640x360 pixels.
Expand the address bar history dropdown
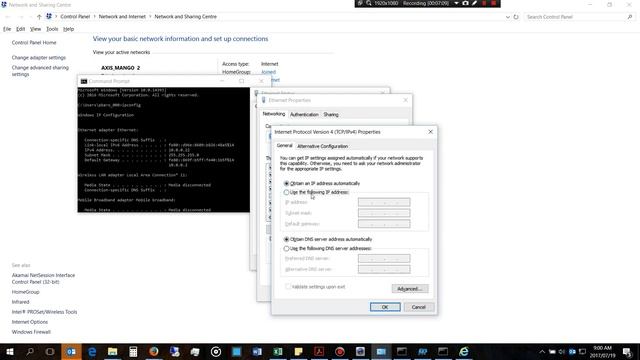point(507,17)
